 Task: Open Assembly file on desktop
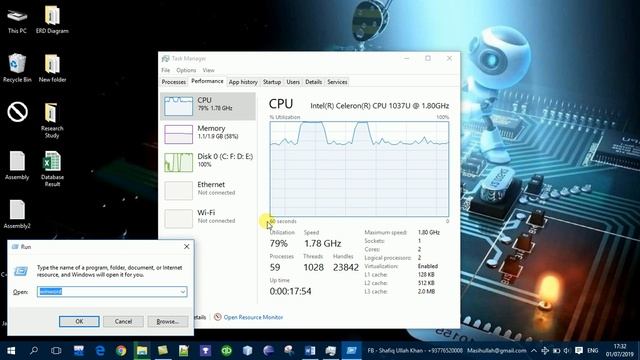pos(17,166)
